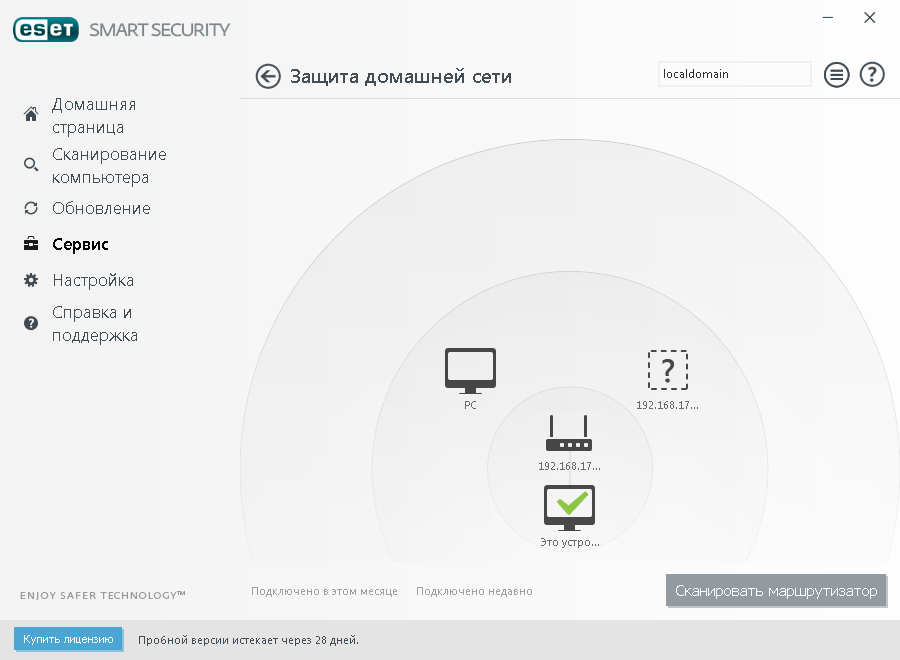The height and width of the screenshot is (660, 900).
Task: Click the Защита домашней сети heading
Action: tap(401, 76)
